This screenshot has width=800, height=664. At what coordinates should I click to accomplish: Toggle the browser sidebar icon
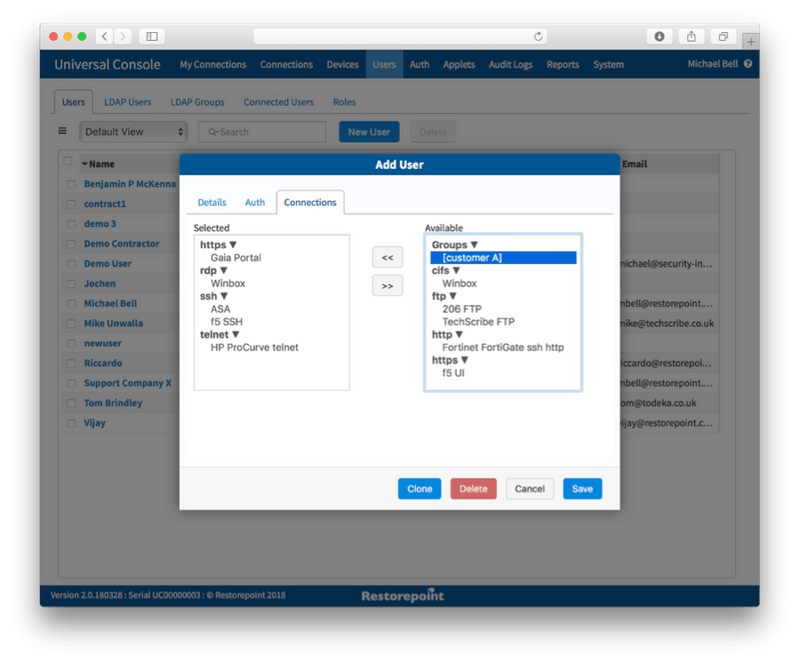152,36
